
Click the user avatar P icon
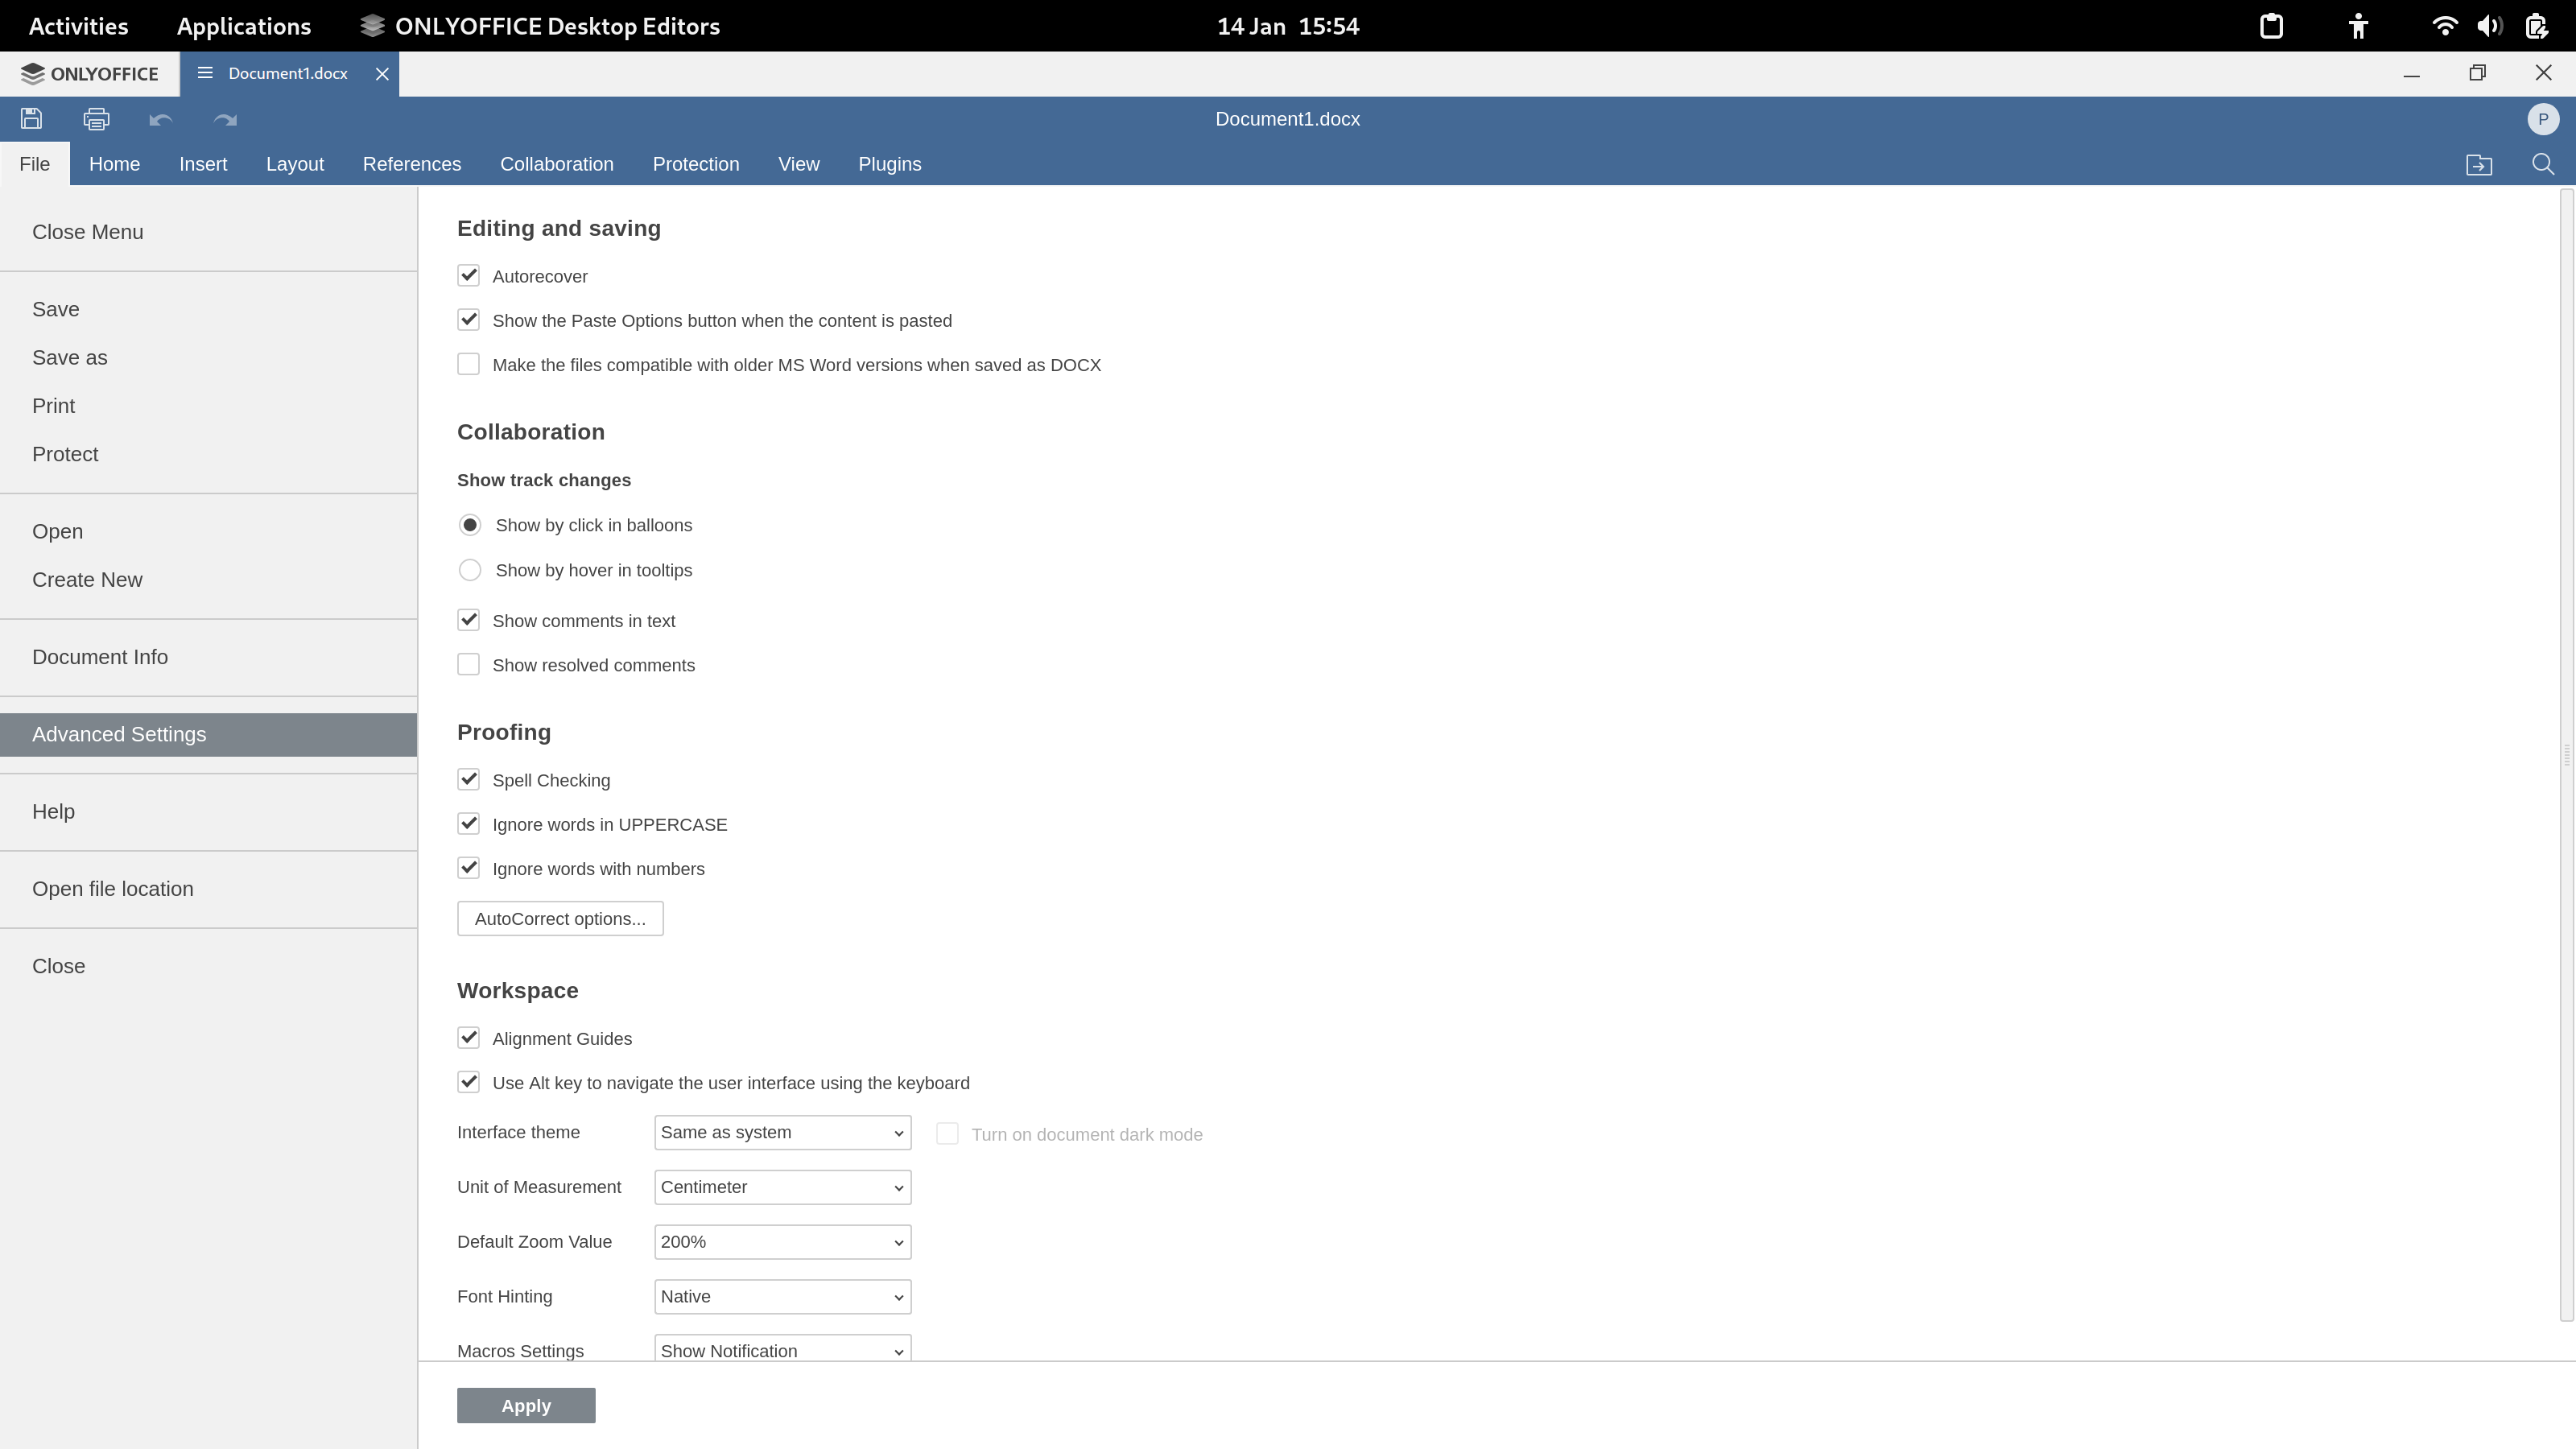(x=2542, y=119)
